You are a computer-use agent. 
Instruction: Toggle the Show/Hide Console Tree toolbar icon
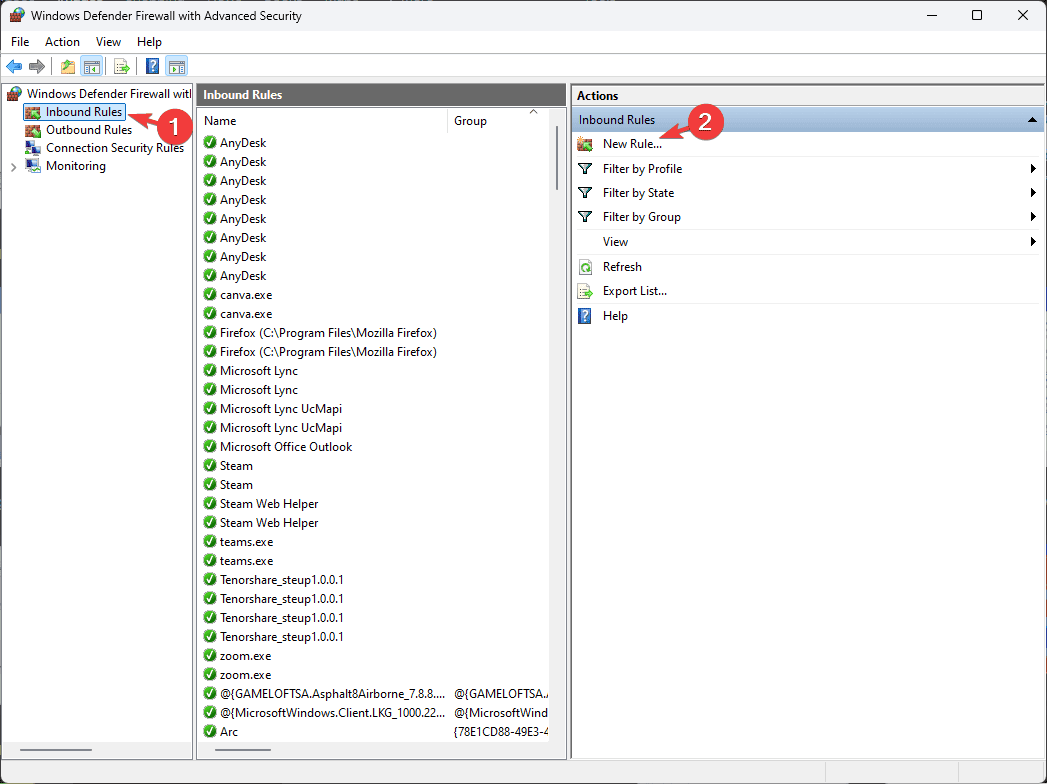pyautogui.click(x=91, y=66)
